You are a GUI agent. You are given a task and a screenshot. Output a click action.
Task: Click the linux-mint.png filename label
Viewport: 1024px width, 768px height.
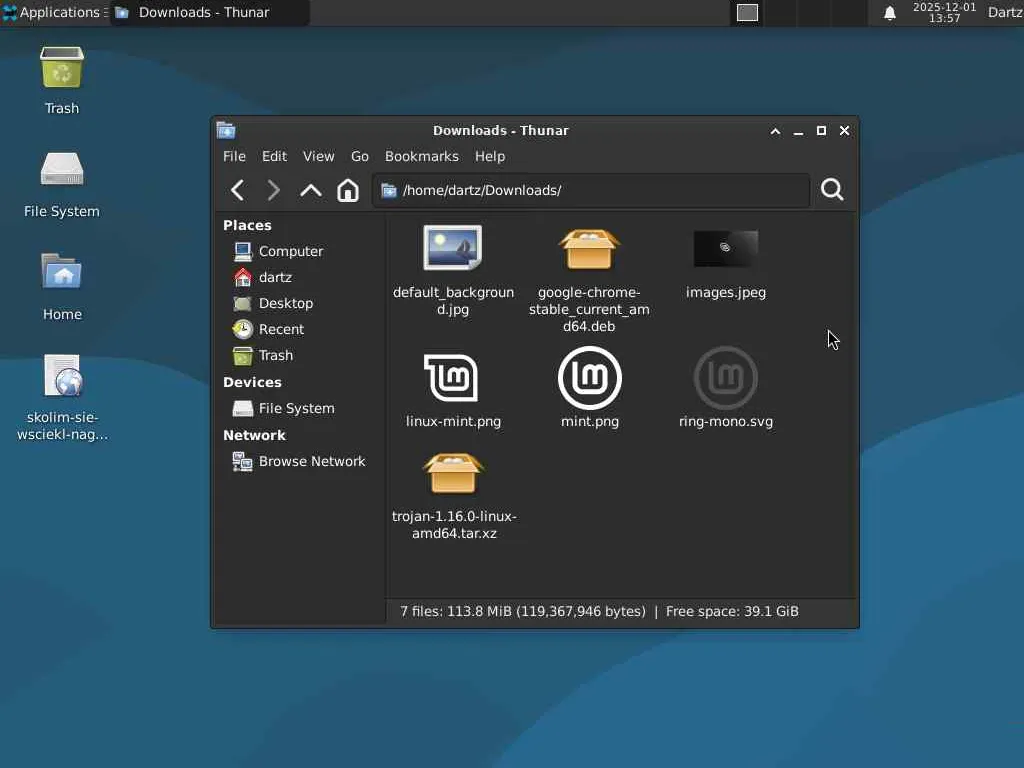453,421
